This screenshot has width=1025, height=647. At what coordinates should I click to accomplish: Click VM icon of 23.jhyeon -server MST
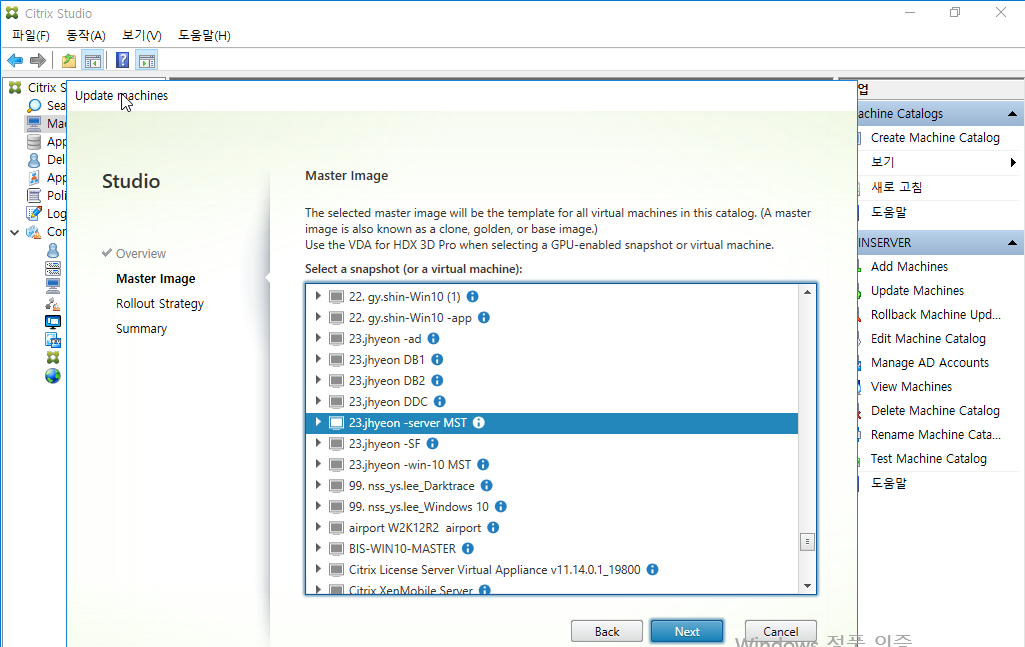click(x=337, y=423)
